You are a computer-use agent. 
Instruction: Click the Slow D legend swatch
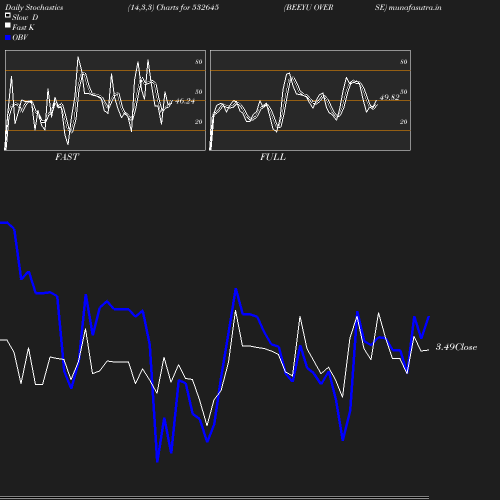(8, 15)
